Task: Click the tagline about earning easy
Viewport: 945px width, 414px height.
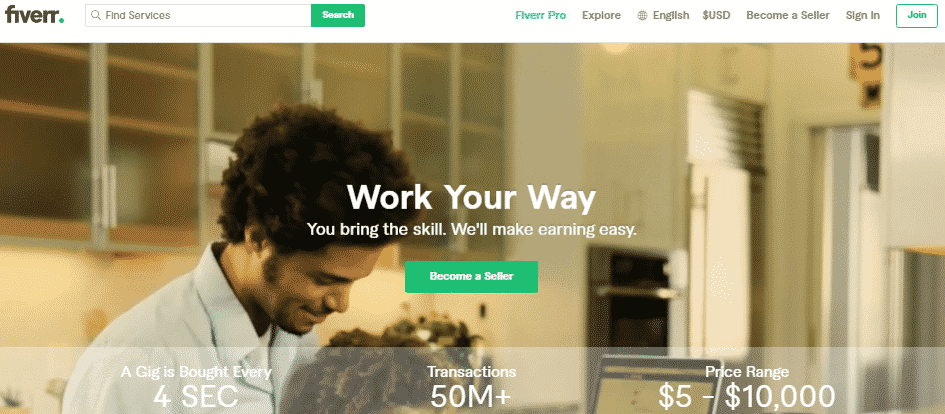Action: 471,230
